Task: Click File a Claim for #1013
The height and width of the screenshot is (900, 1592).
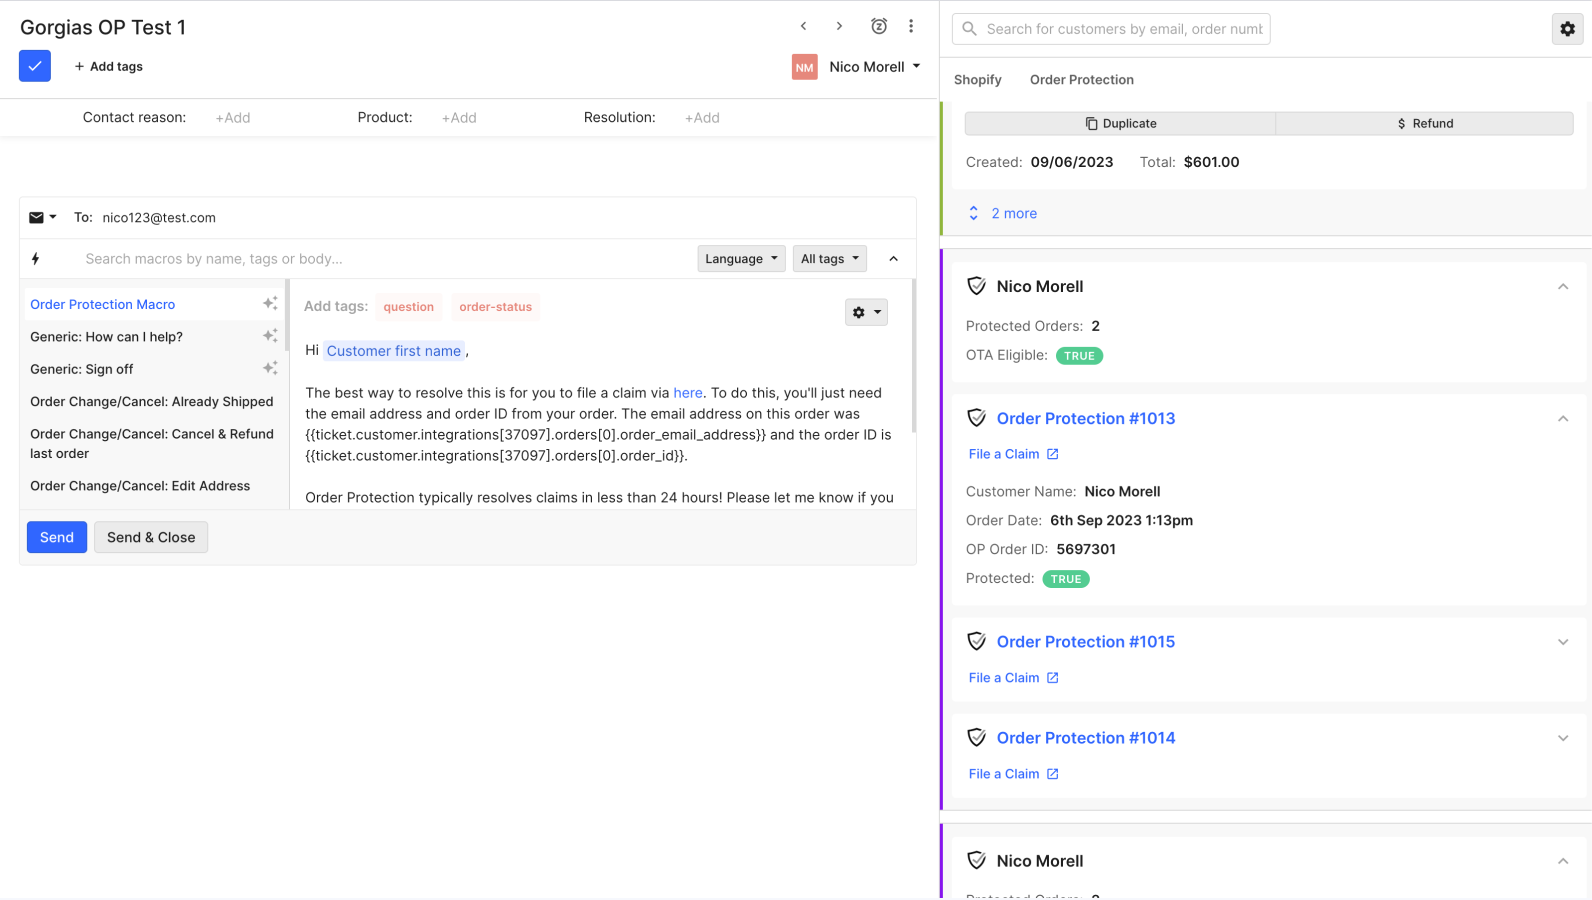Action: pos(1004,454)
